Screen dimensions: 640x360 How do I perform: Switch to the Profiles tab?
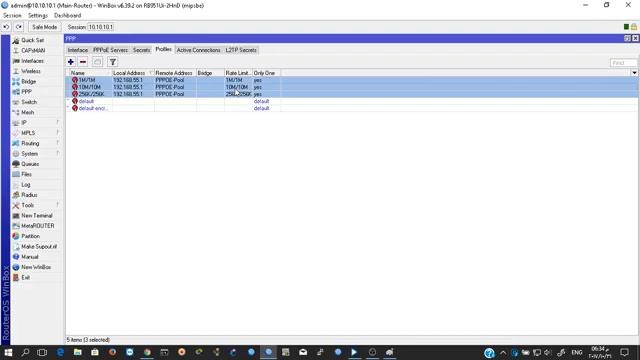(x=164, y=49)
